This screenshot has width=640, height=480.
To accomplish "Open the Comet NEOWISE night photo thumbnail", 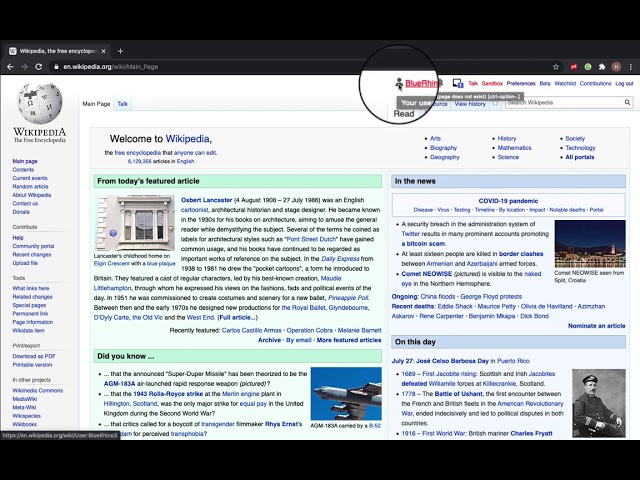I will click(x=590, y=244).
